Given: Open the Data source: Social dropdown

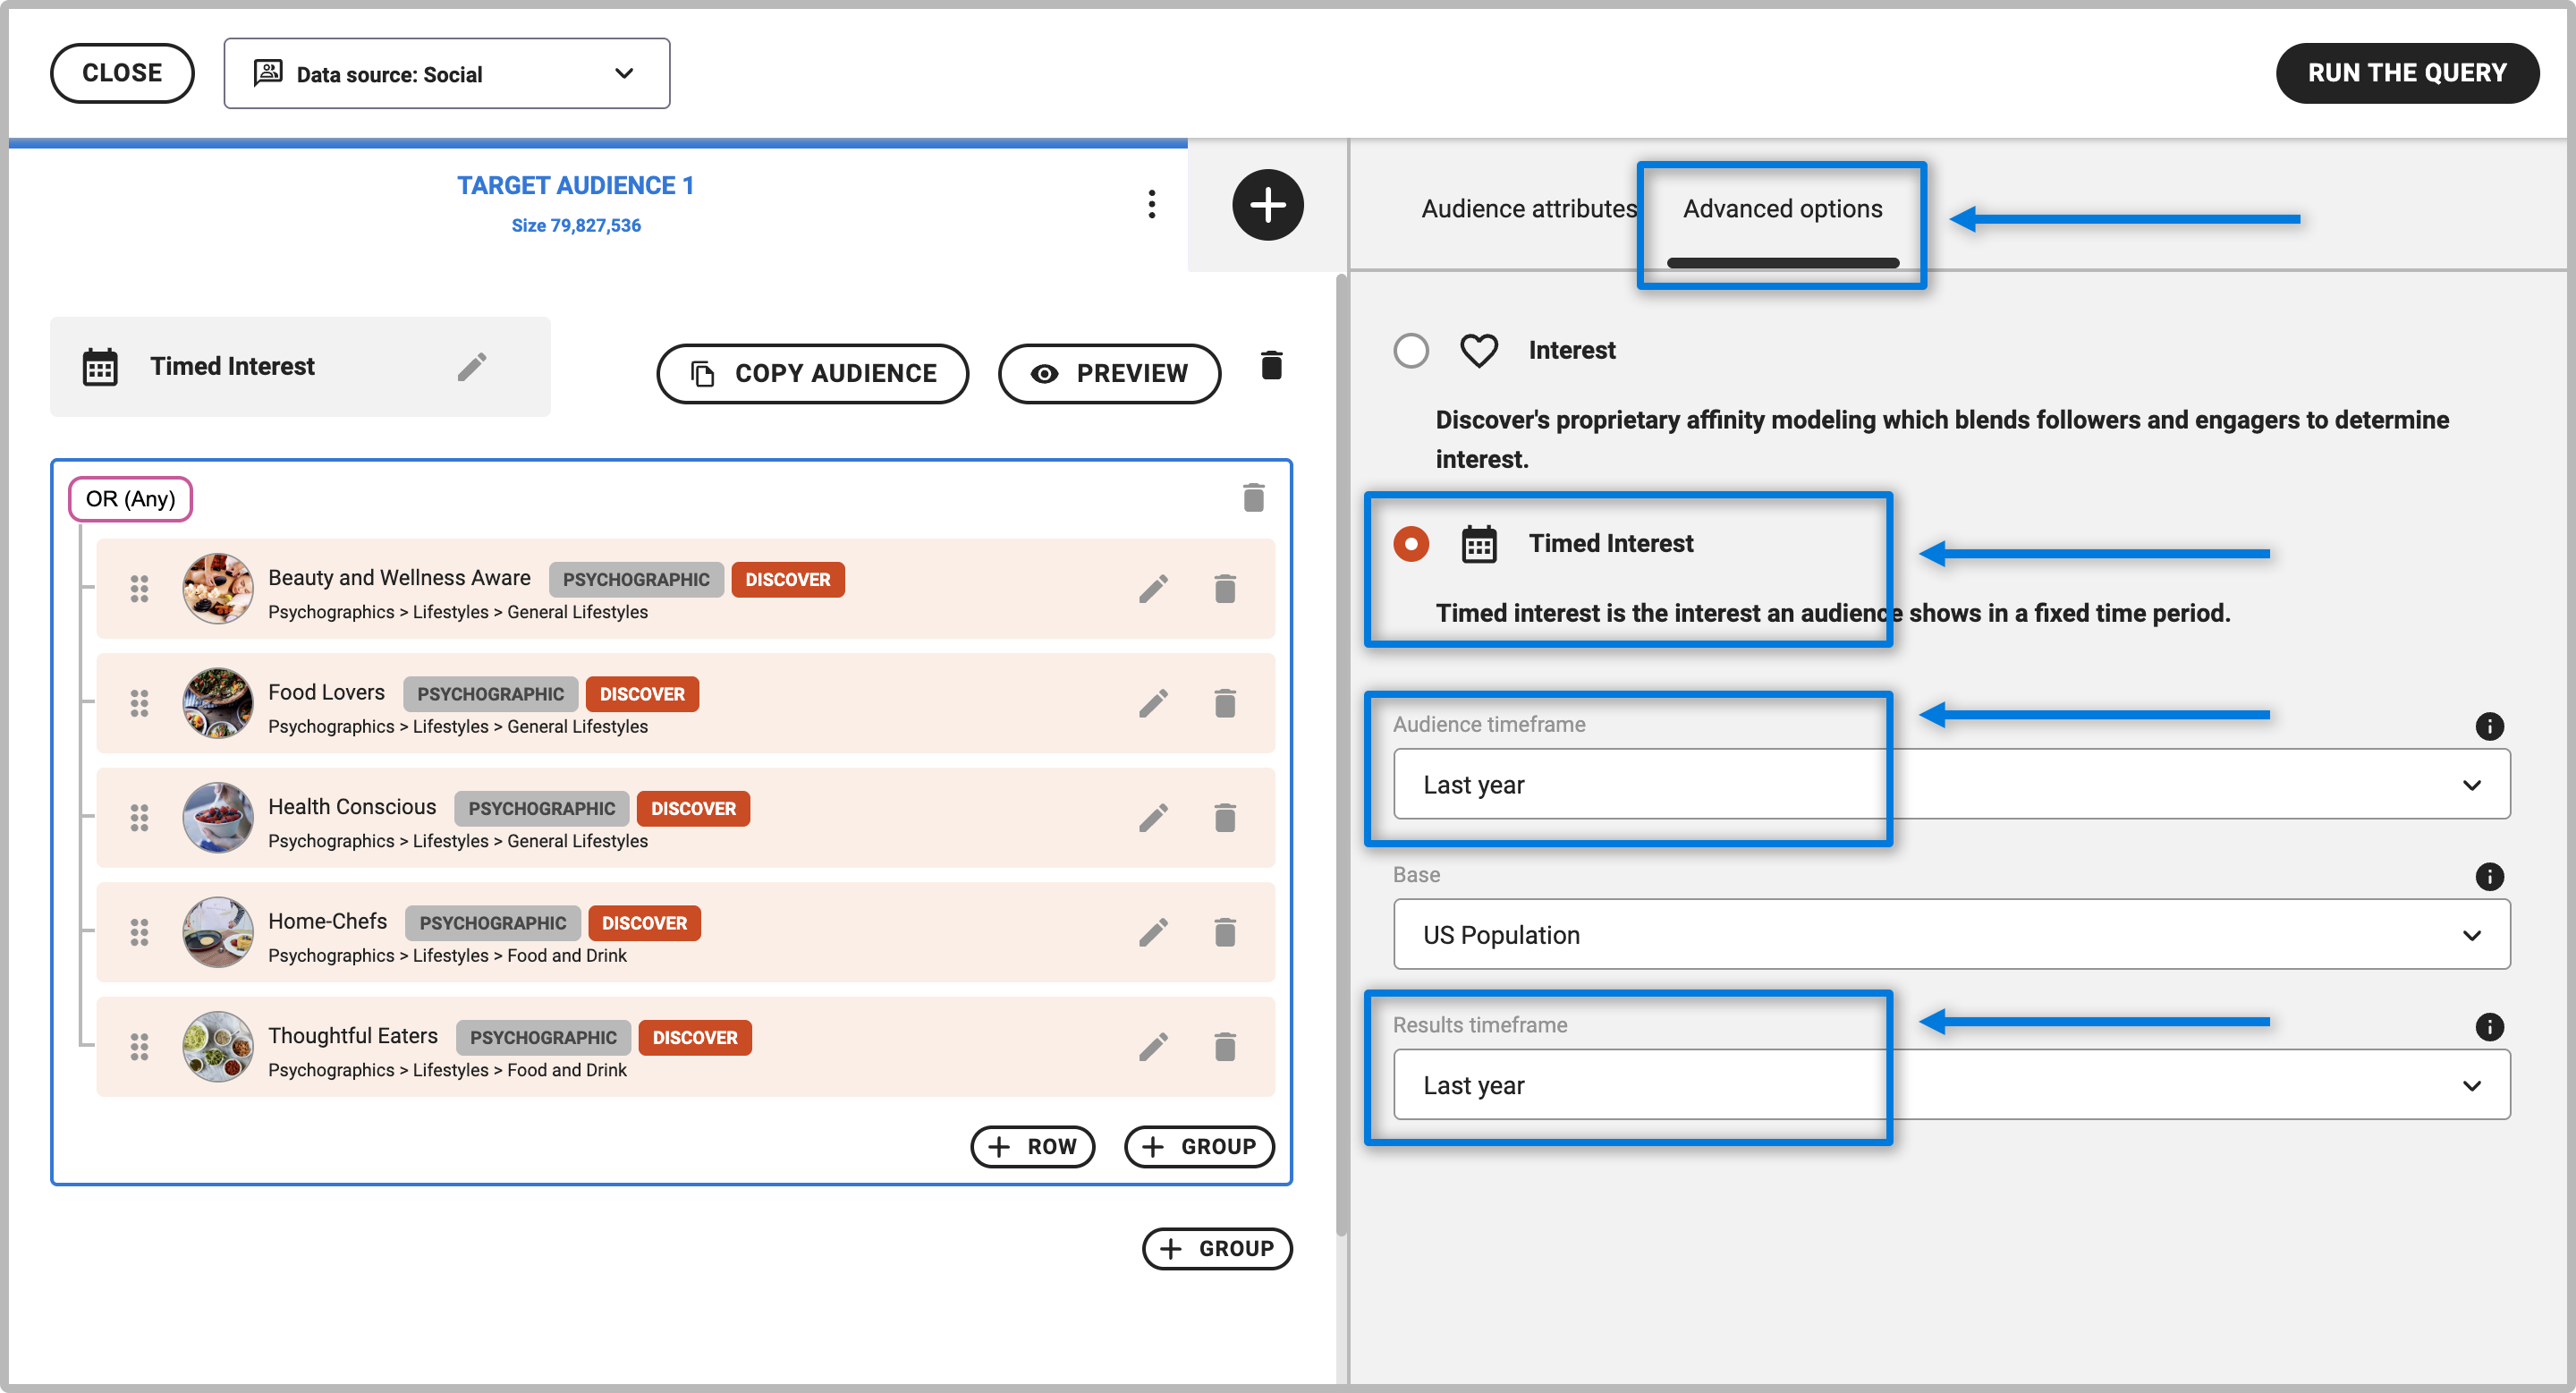Looking at the screenshot, I should [x=446, y=74].
